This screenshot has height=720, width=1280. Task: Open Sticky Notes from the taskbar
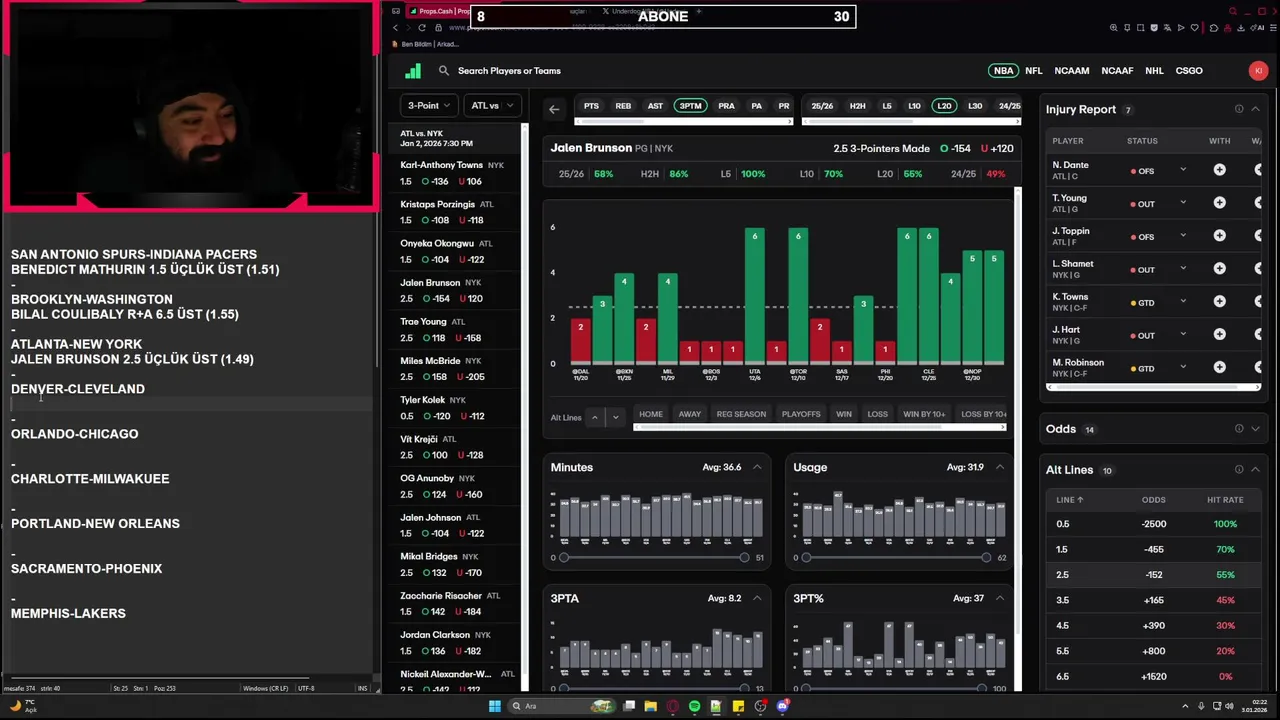738,706
